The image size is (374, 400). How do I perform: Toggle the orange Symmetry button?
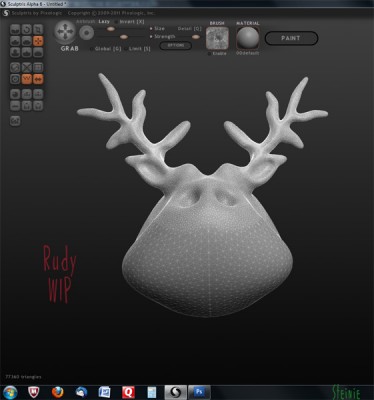point(38,79)
